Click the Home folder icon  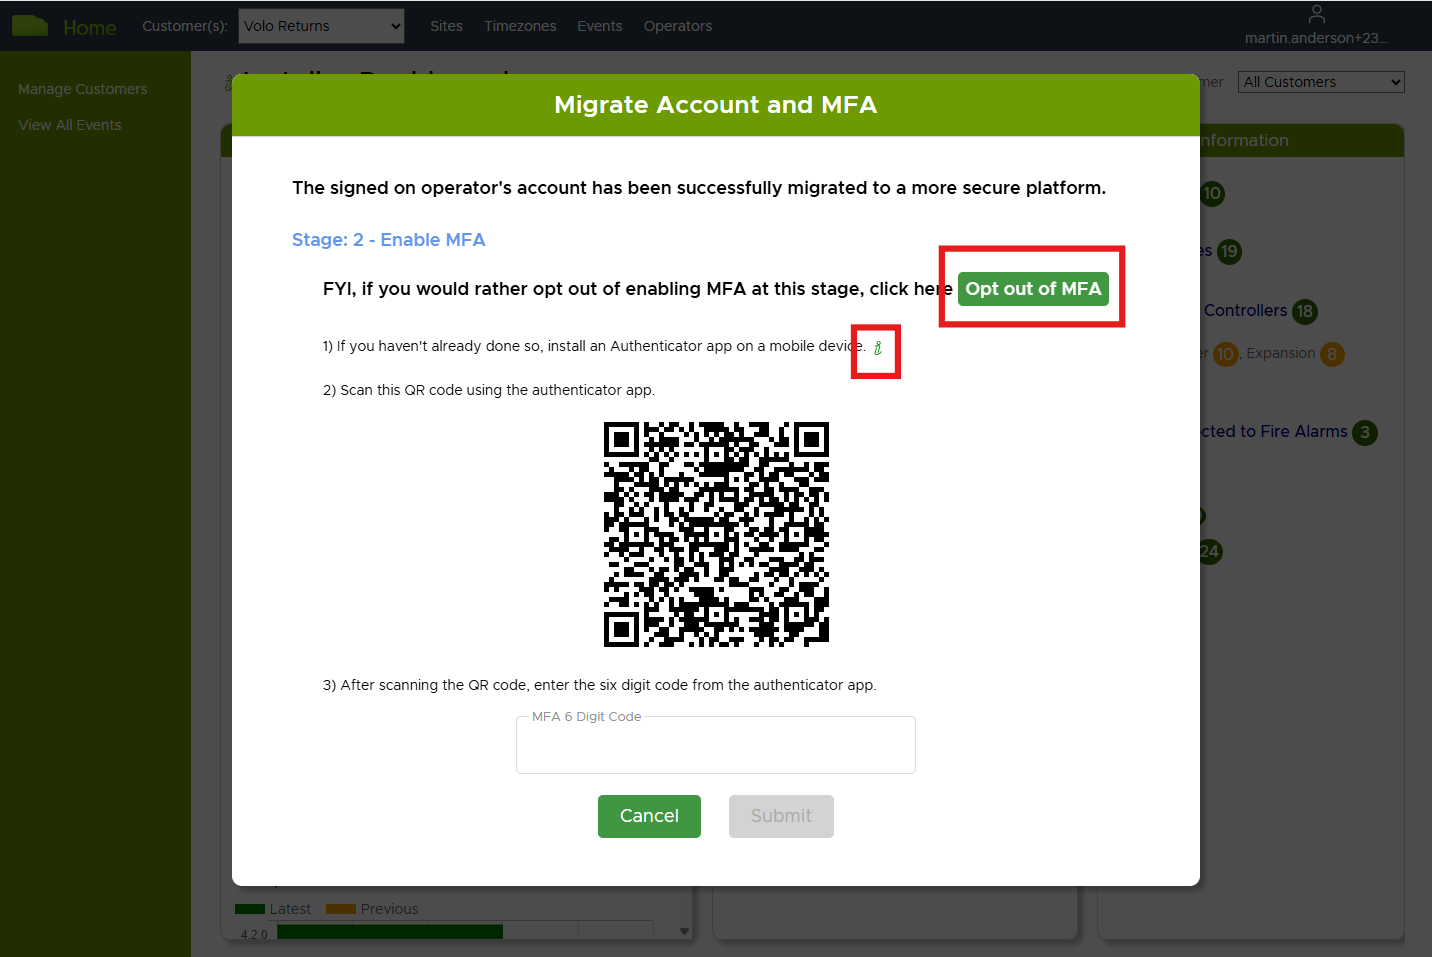[30, 24]
